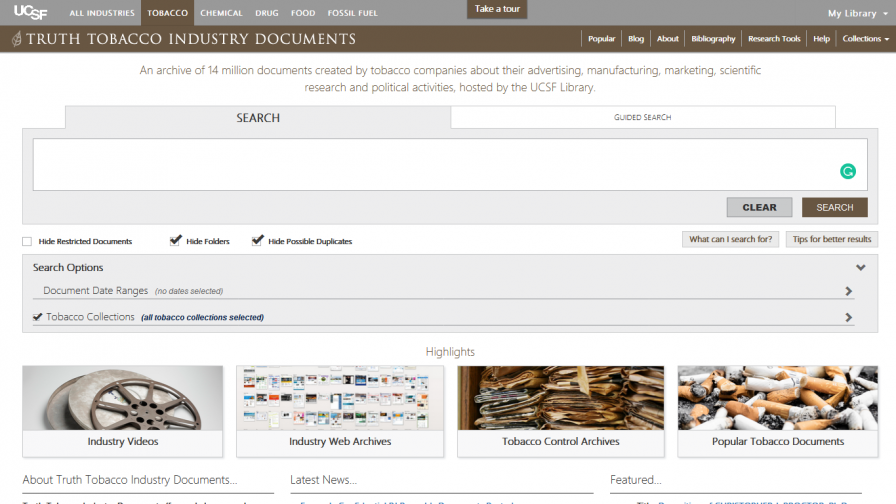
Task: Open the Blog link
Action: tap(635, 39)
